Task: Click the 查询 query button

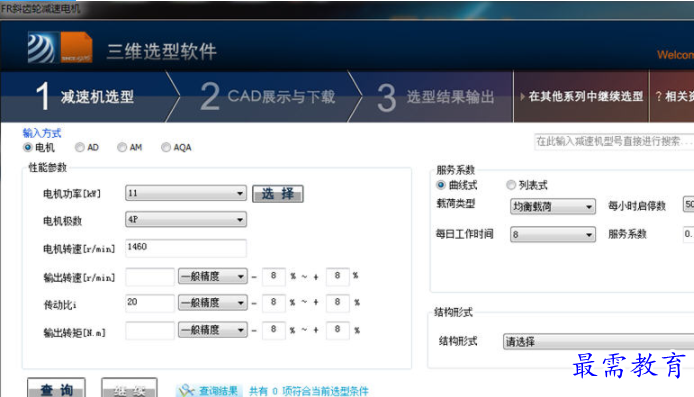Action: (x=56, y=388)
